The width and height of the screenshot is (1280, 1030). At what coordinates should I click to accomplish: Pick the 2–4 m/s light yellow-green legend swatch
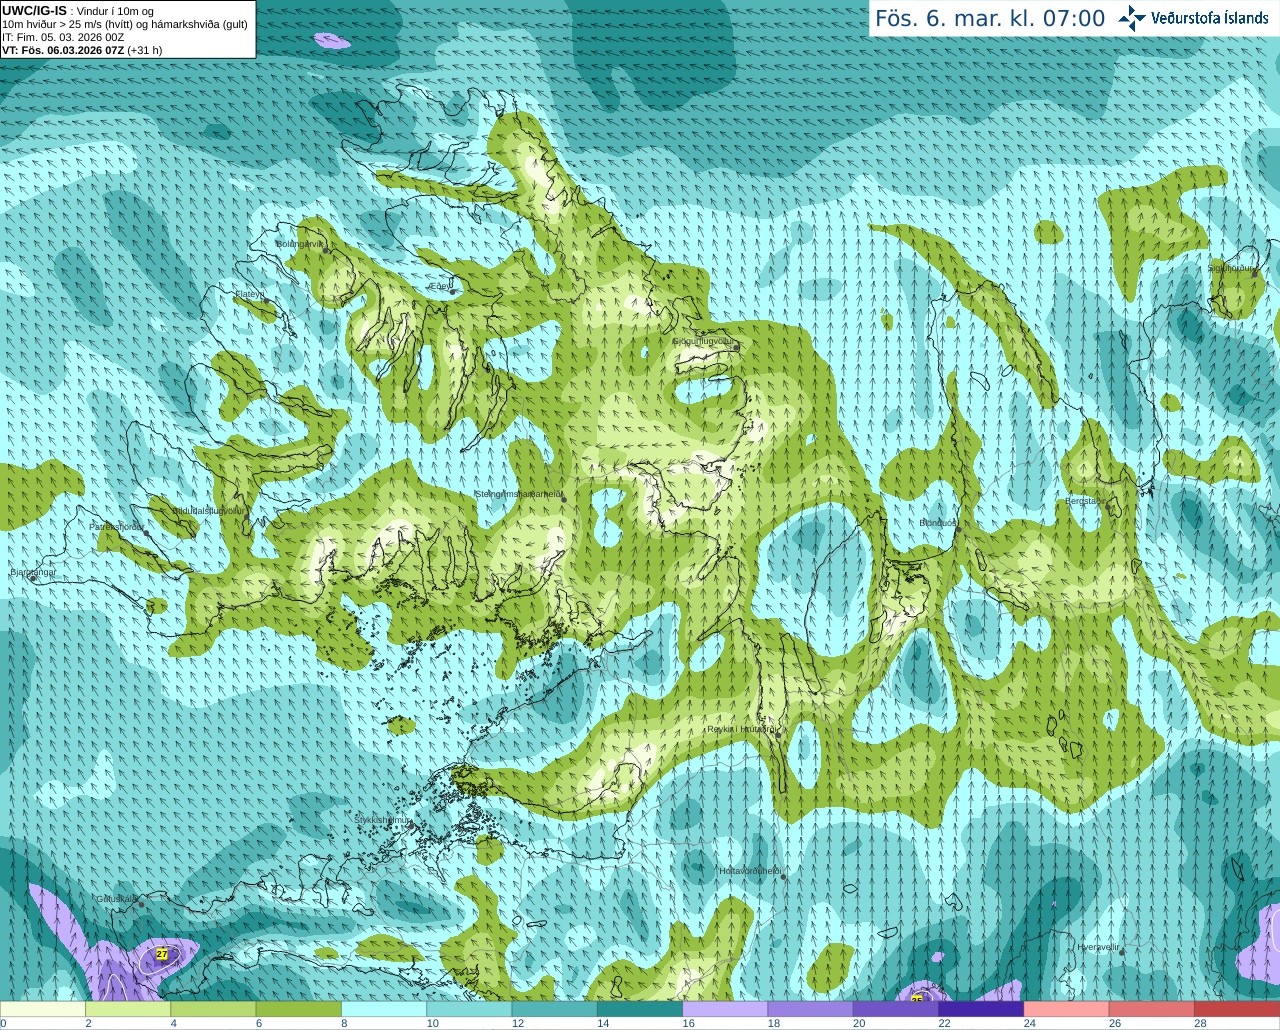(x=128, y=1009)
